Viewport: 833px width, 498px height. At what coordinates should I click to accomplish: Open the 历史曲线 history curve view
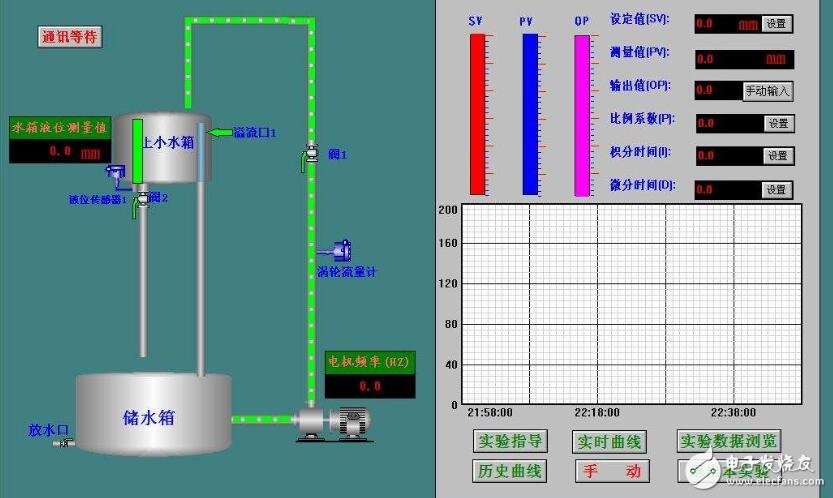[x=510, y=470]
